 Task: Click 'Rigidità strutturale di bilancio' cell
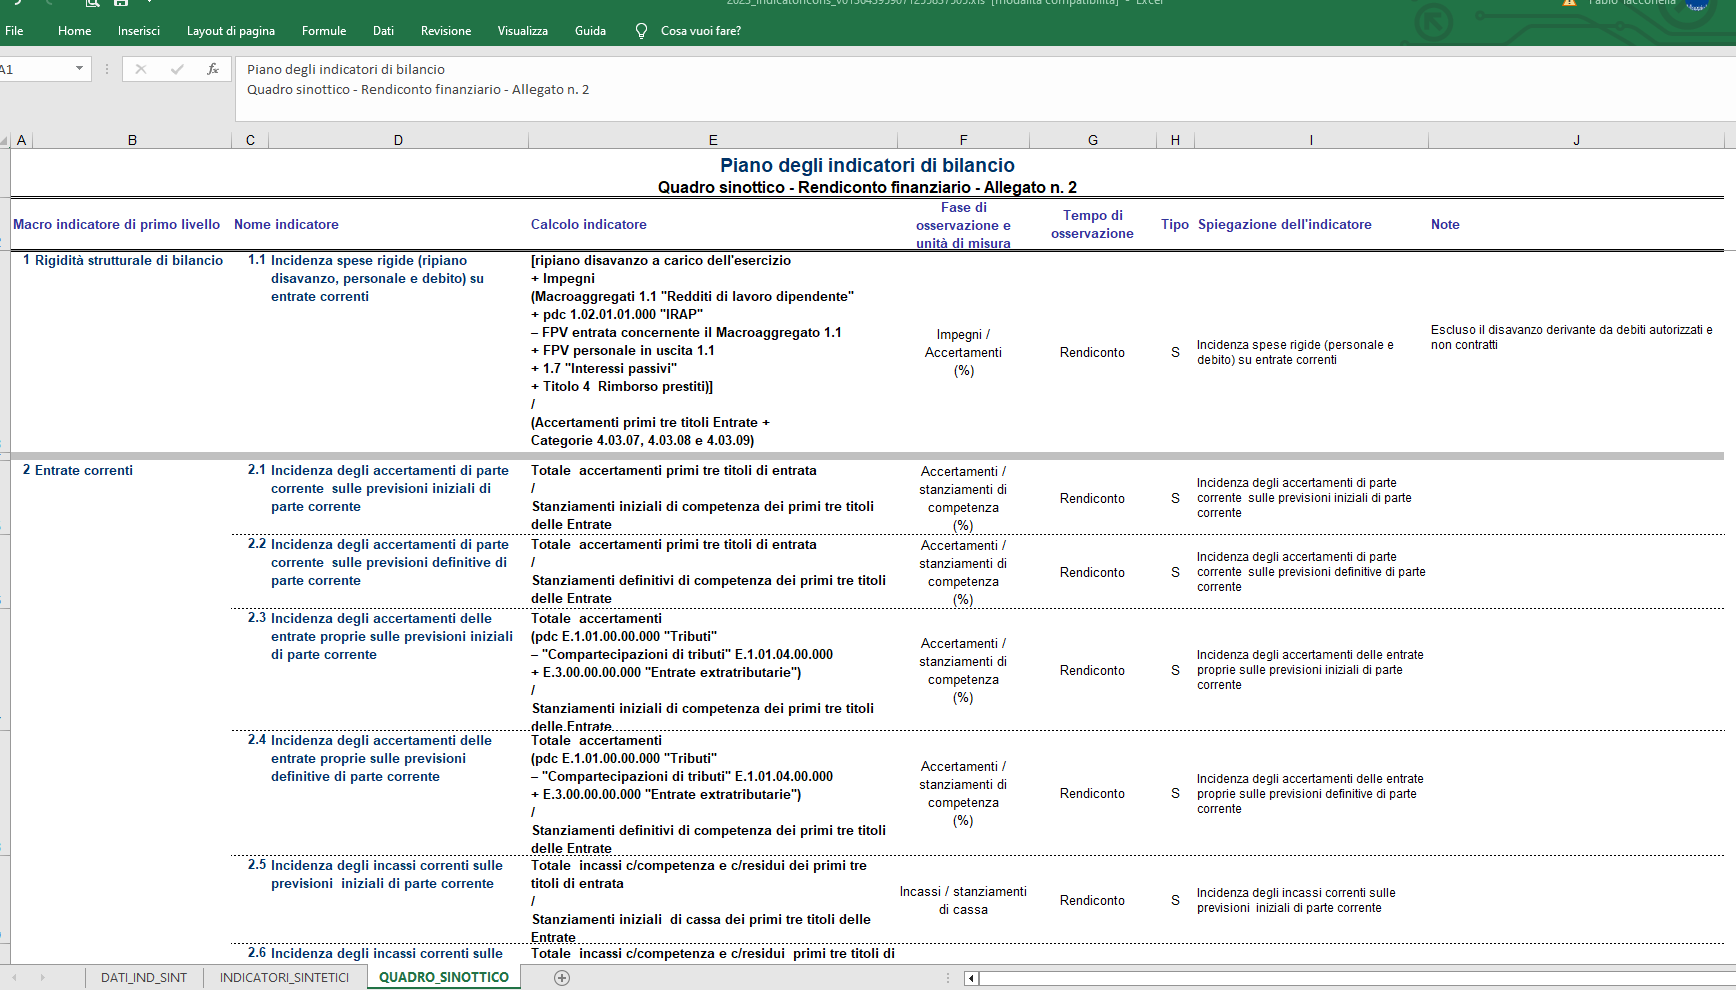point(129,260)
